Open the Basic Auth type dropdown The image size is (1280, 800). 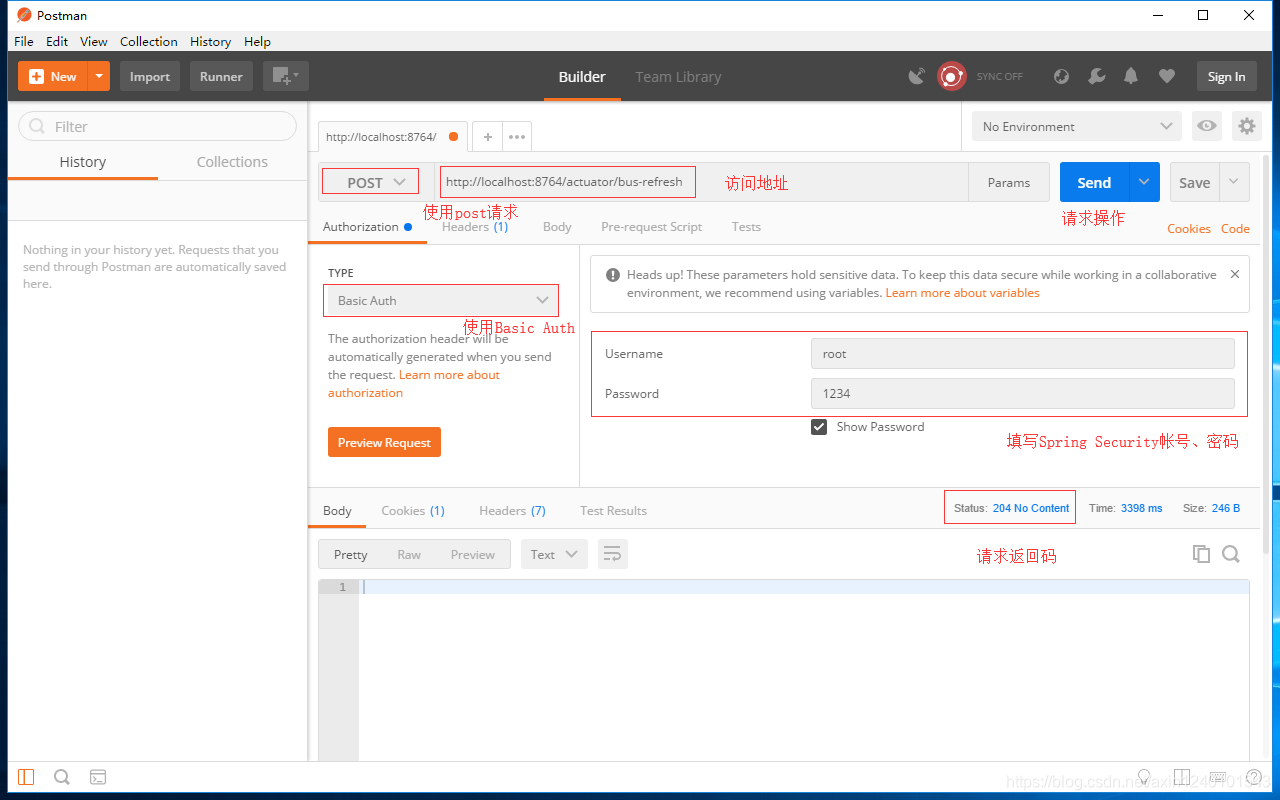click(441, 300)
